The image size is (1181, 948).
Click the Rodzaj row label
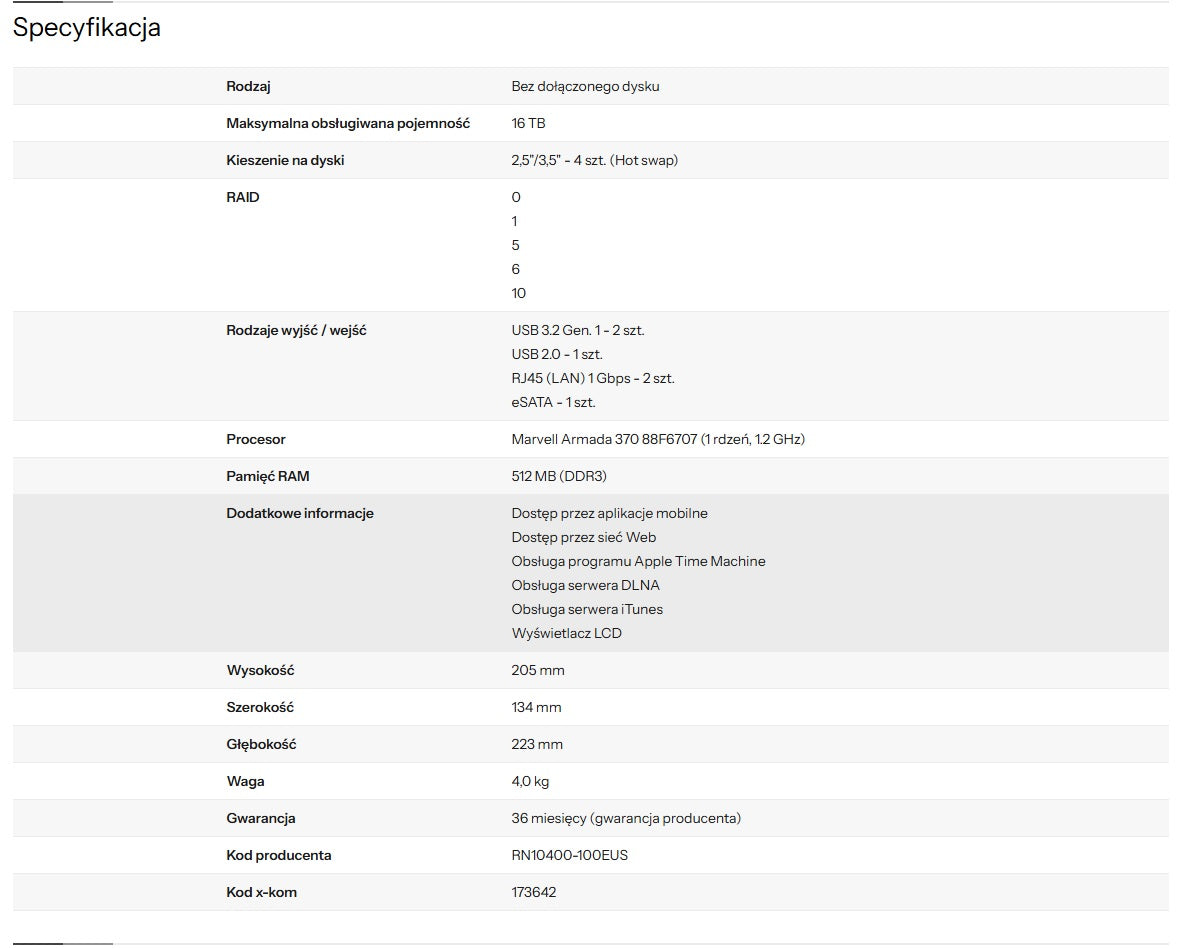(248, 86)
